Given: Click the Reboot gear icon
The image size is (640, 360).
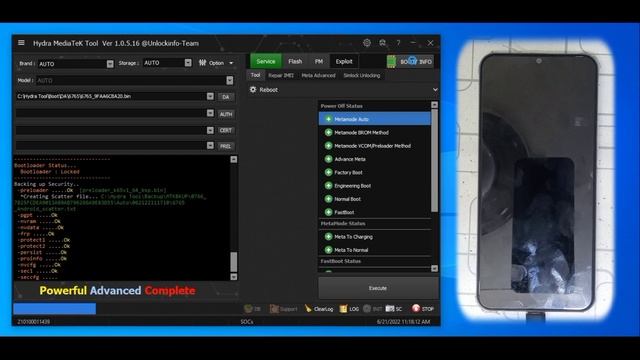Looking at the screenshot, I should point(253,89).
